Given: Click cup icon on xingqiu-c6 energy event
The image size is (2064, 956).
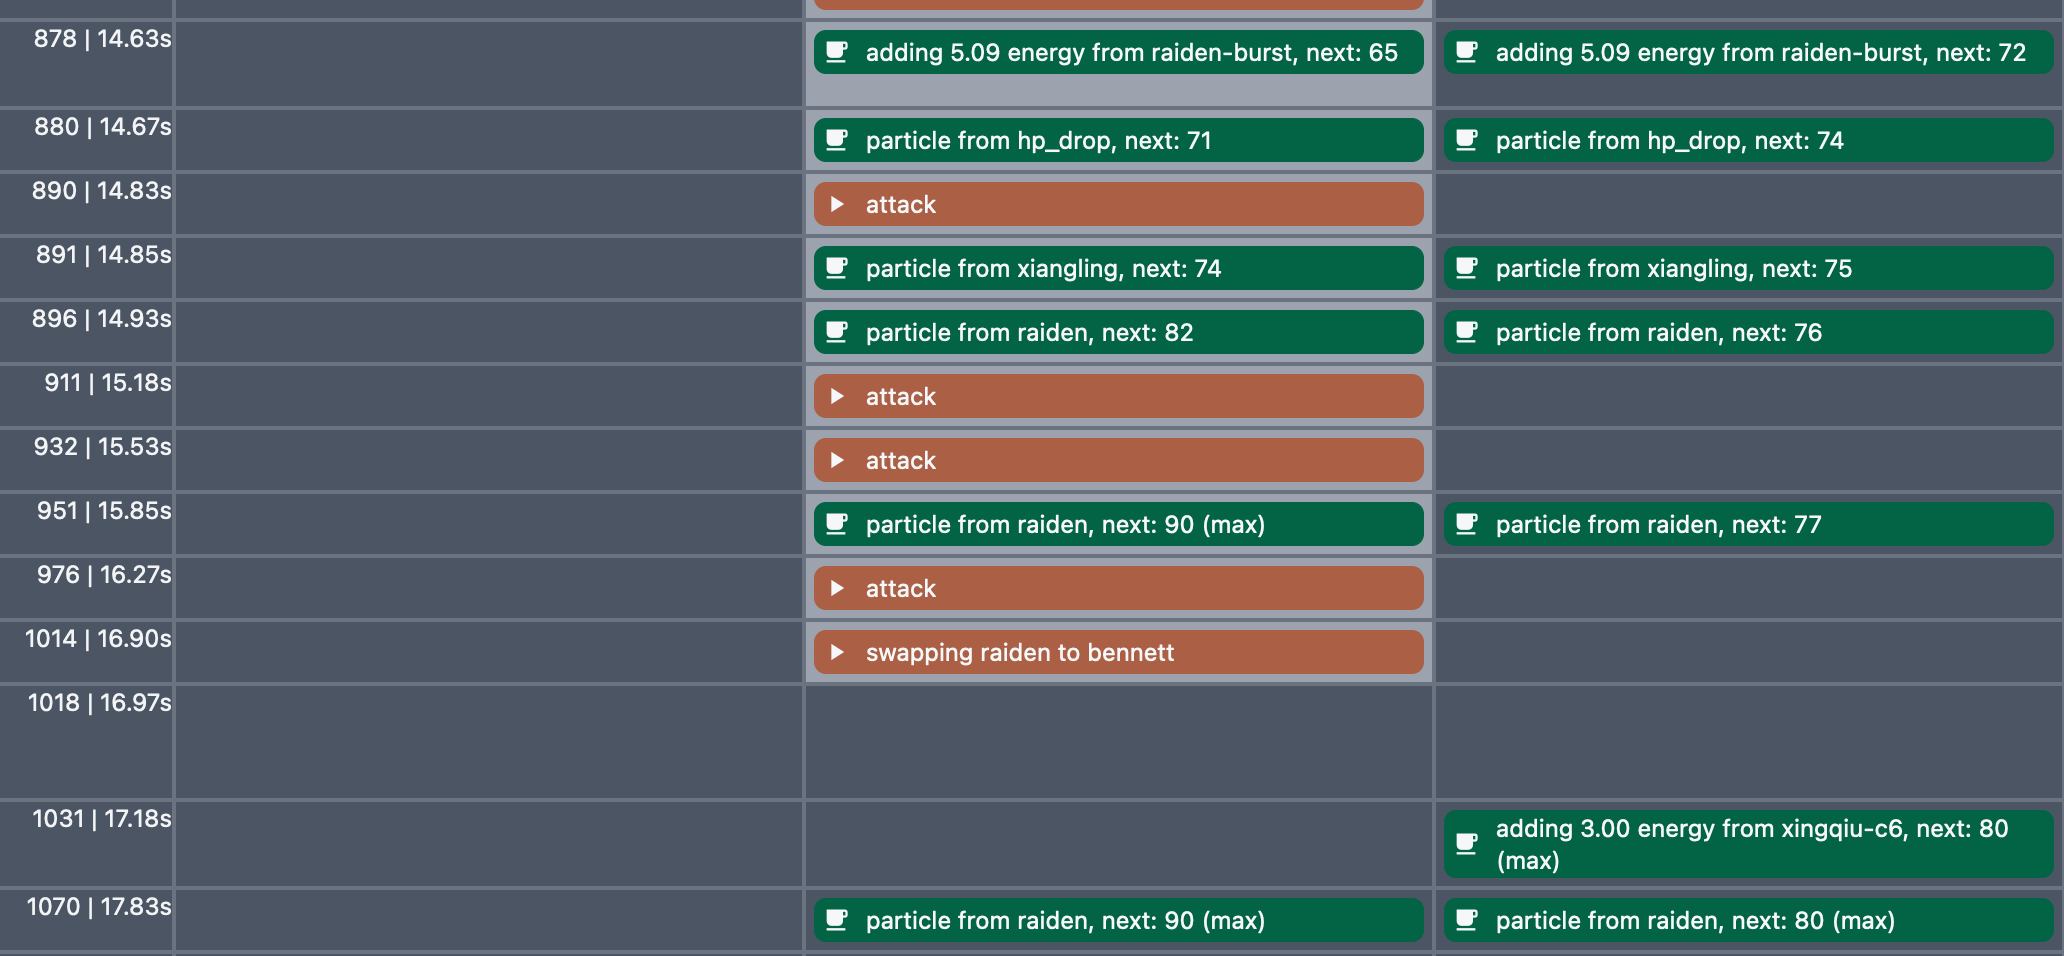Looking at the screenshot, I should tap(1467, 844).
